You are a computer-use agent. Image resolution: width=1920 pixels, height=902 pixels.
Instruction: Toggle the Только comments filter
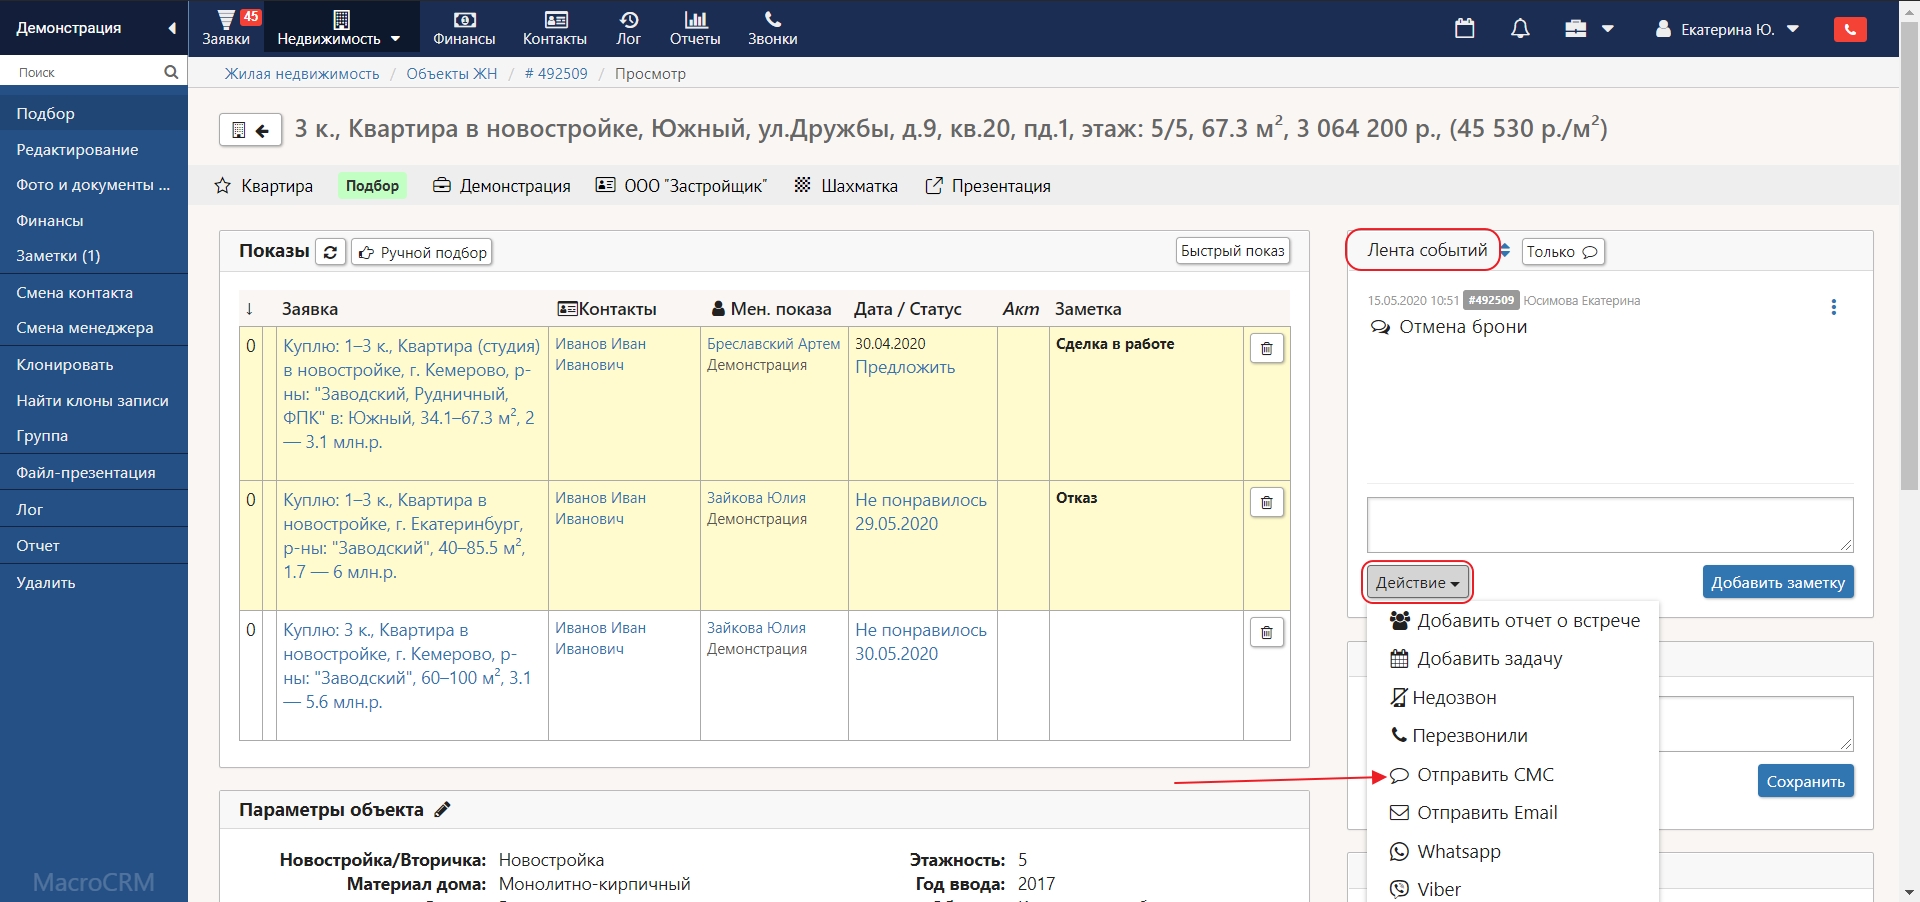[1562, 252]
